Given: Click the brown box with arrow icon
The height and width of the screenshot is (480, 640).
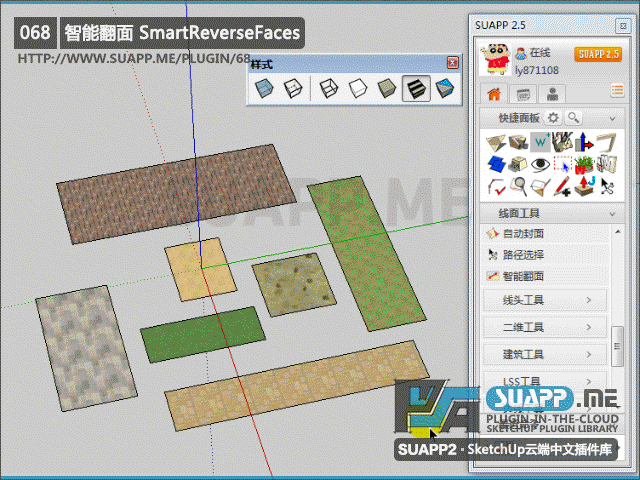Looking at the screenshot, I should [x=518, y=142].
